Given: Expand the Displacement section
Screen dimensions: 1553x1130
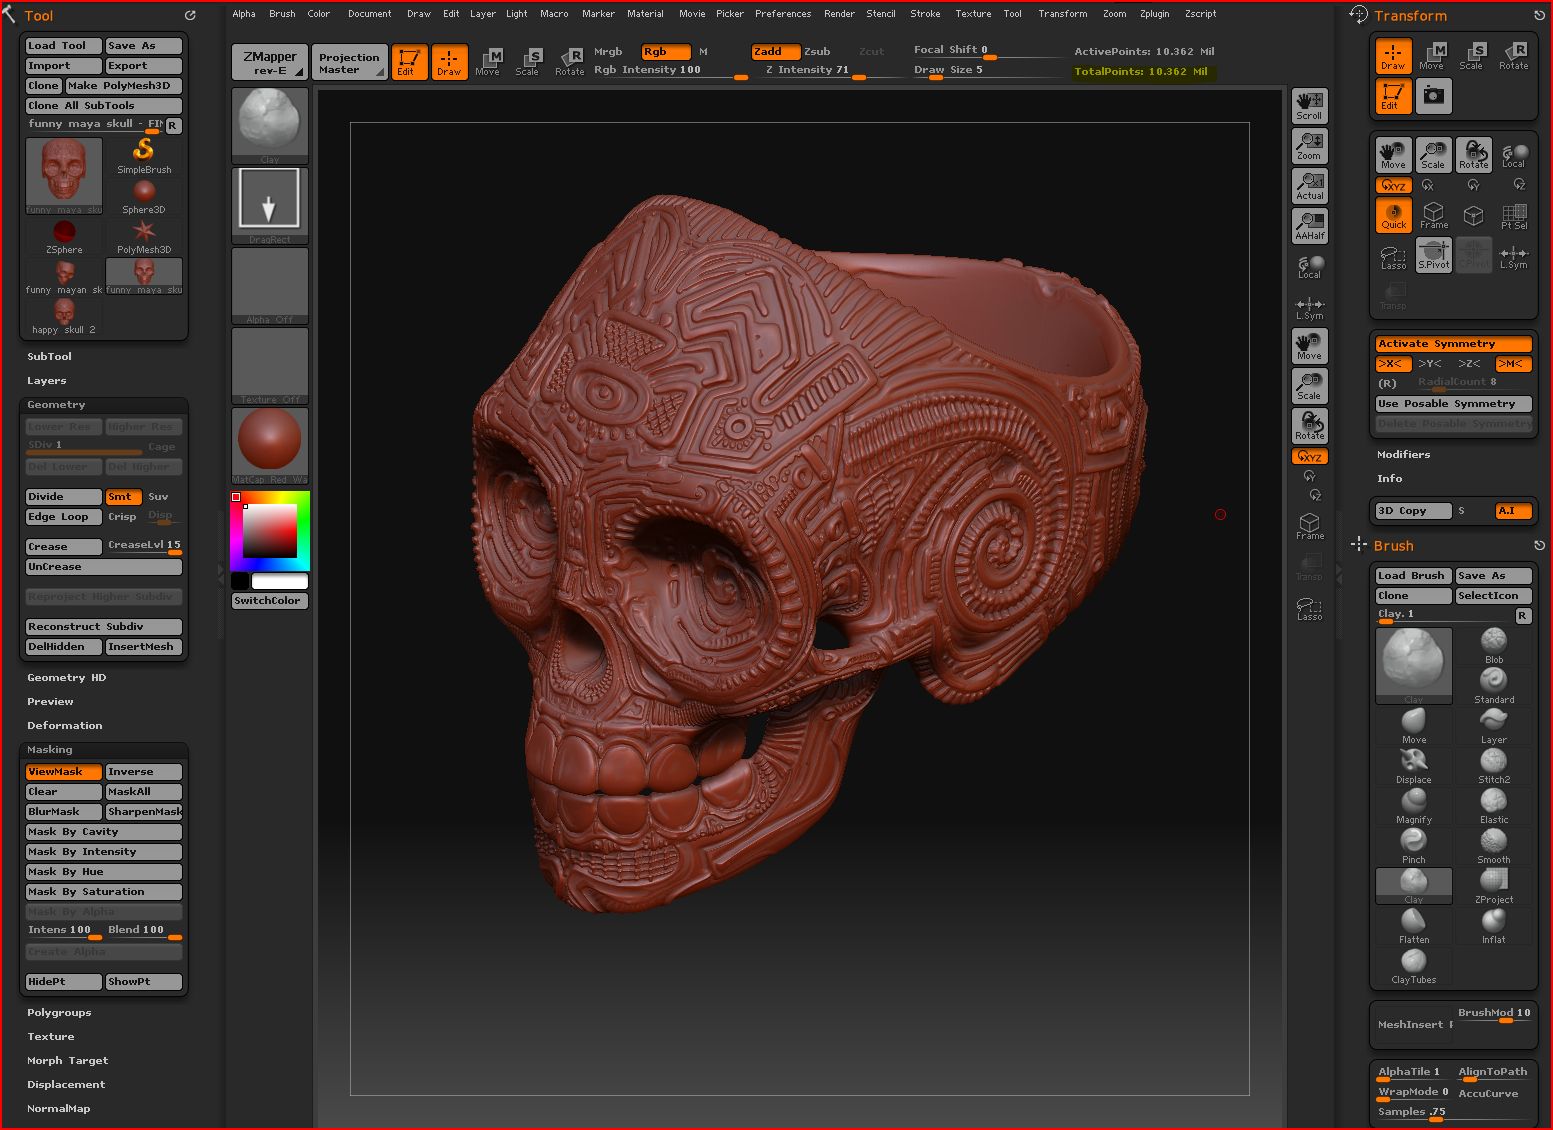Looking at the screenshot, I should point(66,1084).
